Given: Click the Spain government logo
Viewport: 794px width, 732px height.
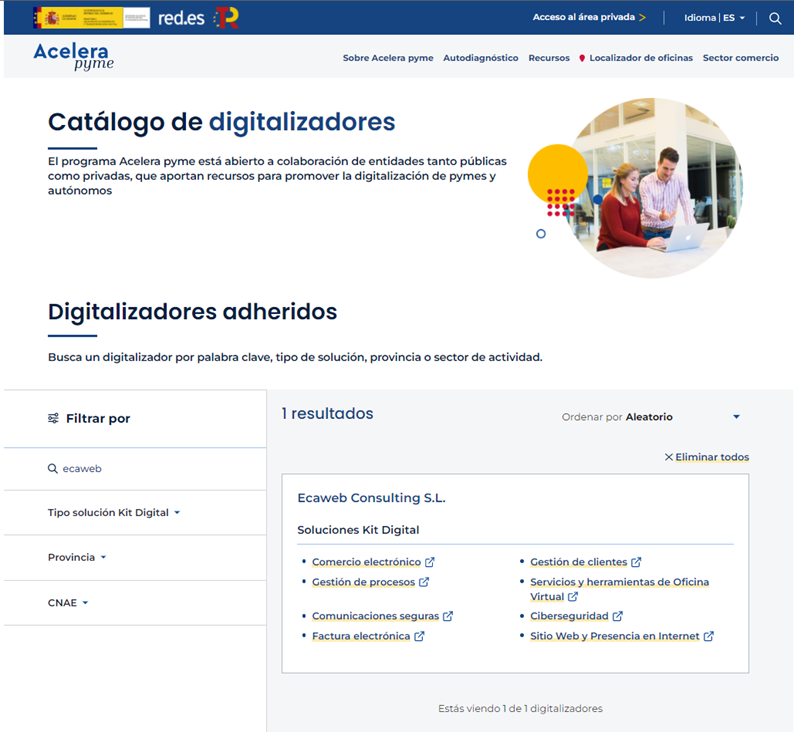Looking at the screenshot, I should click(x=91, y=18).
